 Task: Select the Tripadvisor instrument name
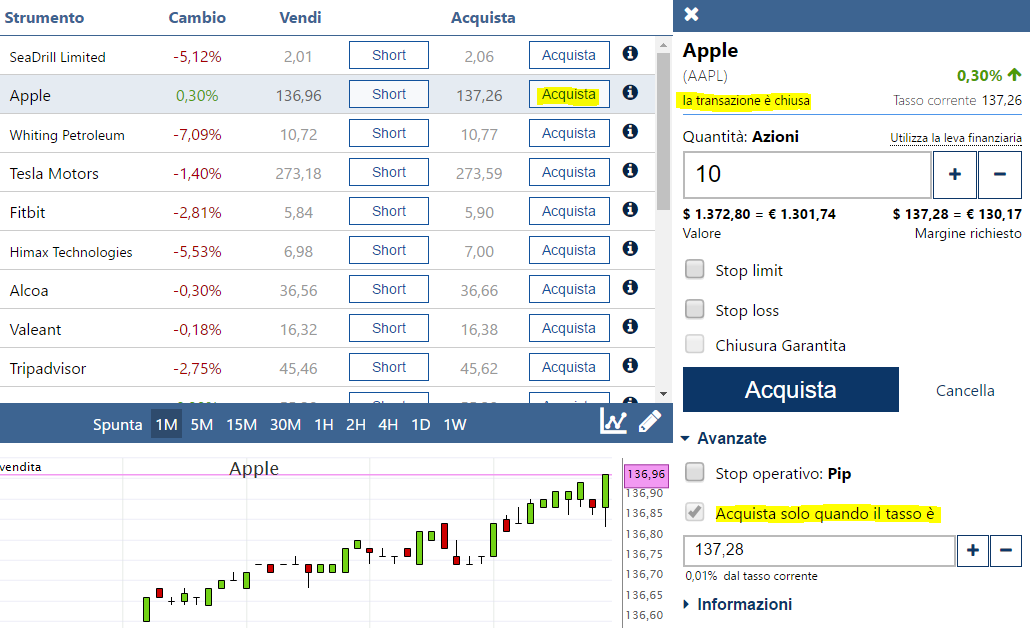pos(48,369)
